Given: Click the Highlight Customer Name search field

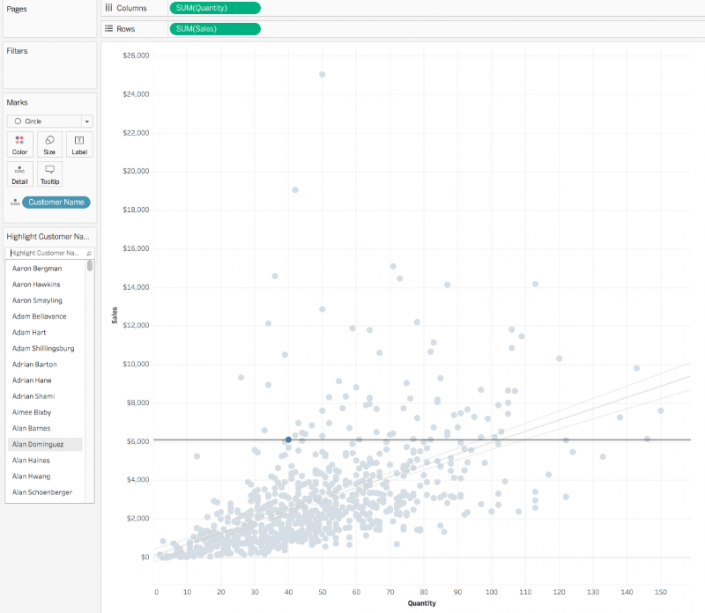Looking at the screenshot, I should (49, 253).
